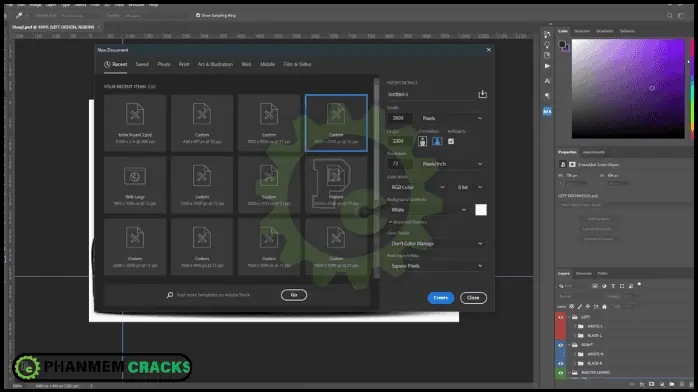Screen dimensions: 698x392
Task: Open Square Pixels aspect ratio dropdown
Action: pos(436,266)
